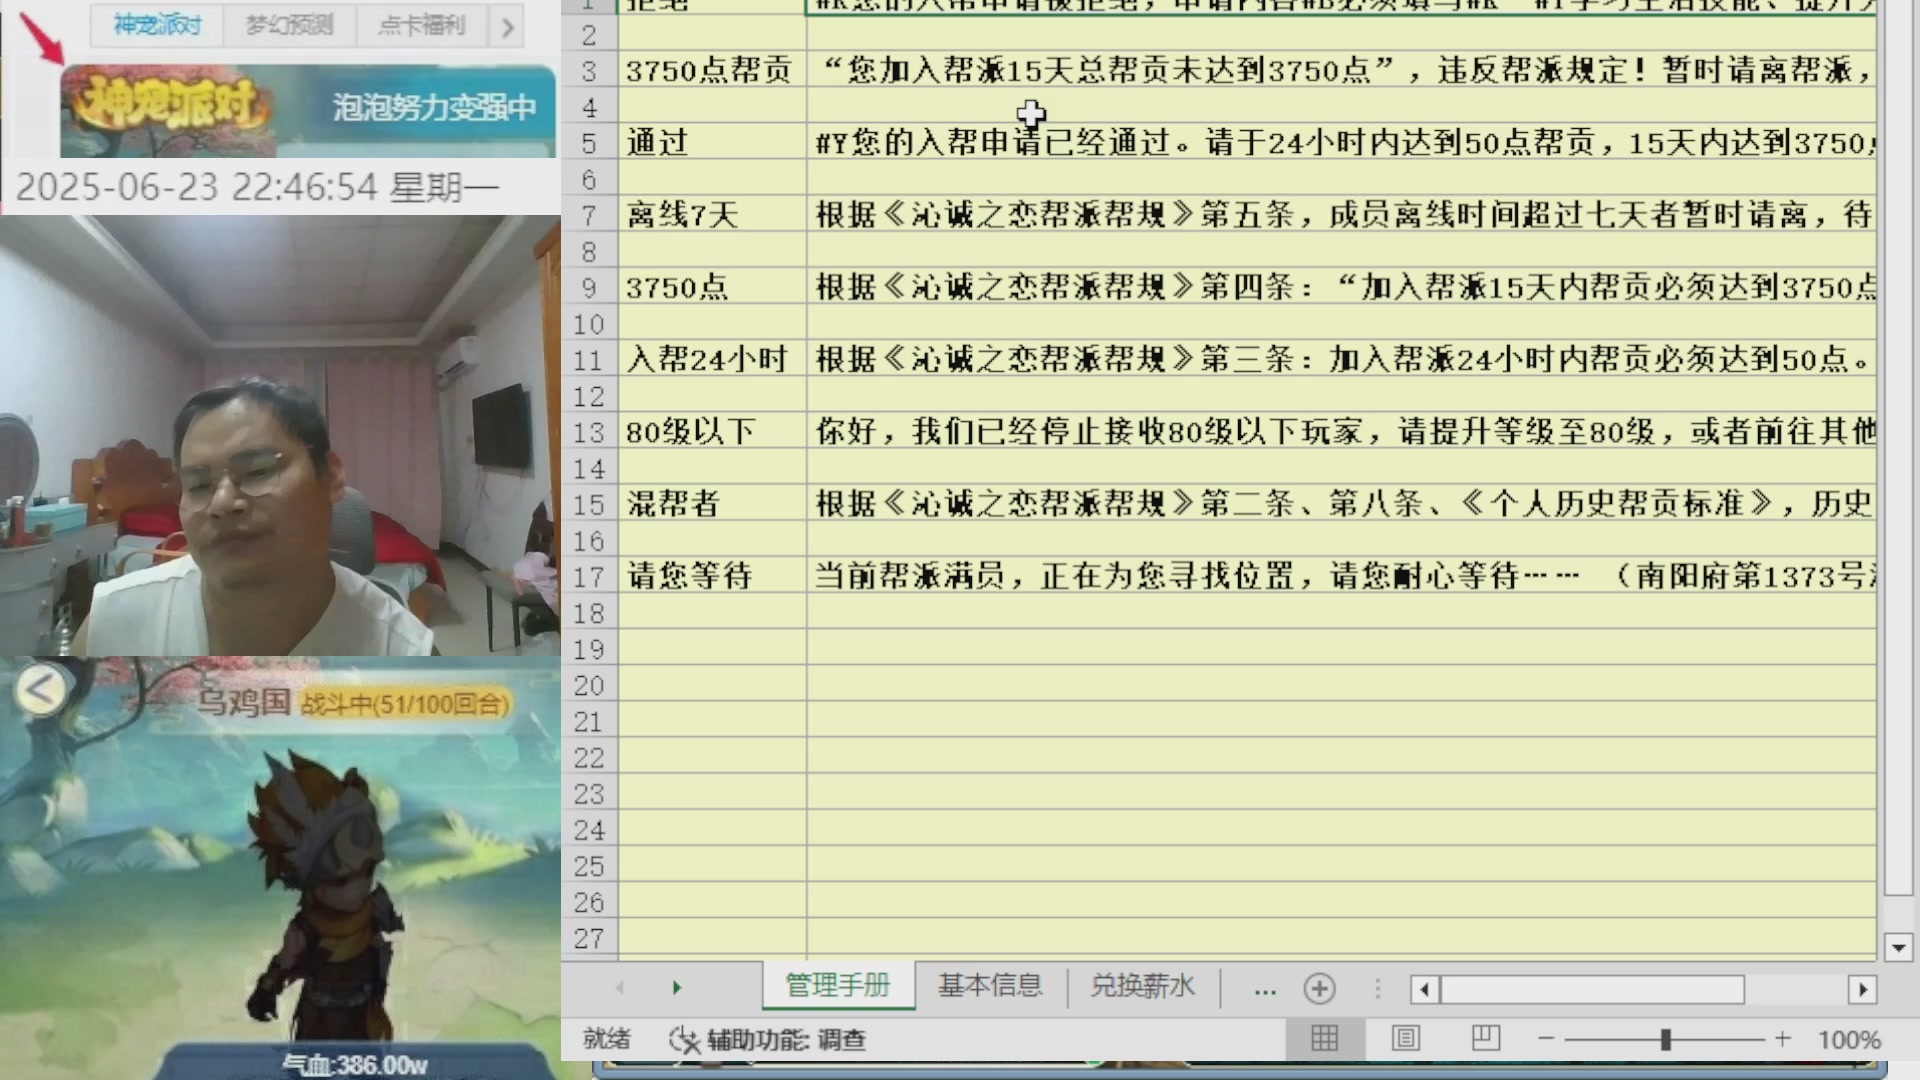The height and width of the screenshot is (1080, 1920).
Task: Open the 梦幻预测 tab
Action: (x=289, y=25)
